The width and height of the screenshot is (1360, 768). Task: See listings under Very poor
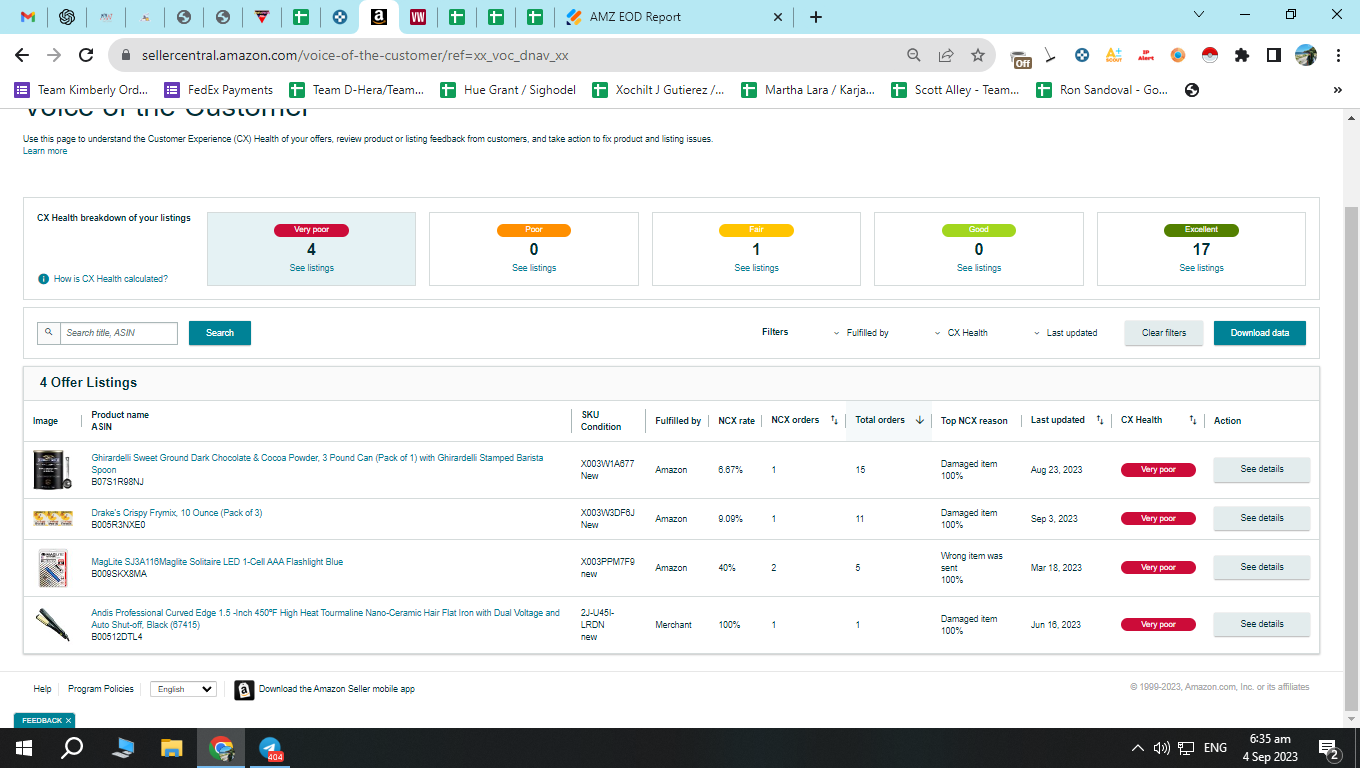[312, 268]
